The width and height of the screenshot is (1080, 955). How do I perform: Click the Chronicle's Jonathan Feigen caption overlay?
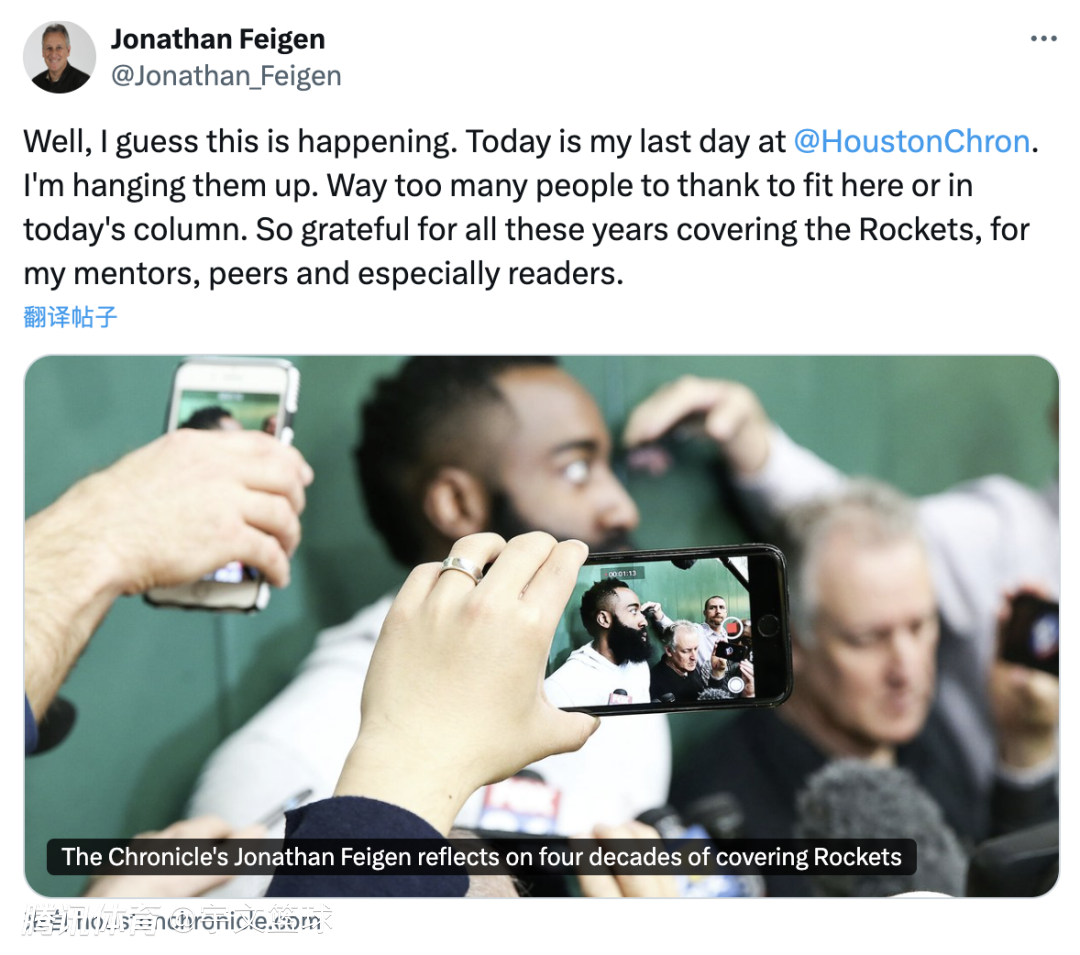pyautogui.click(x=481, y=857)
